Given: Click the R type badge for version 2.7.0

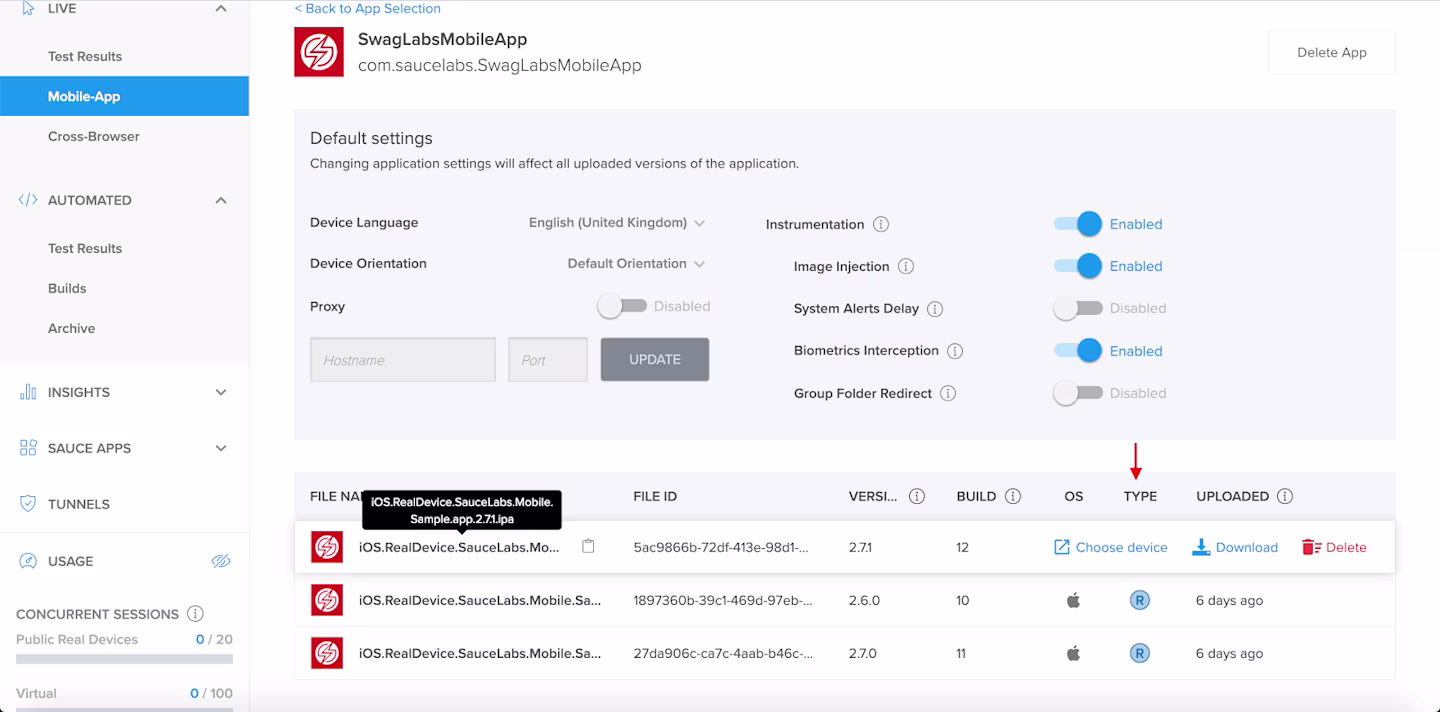Looking at the screenshot, I should (x=1139, y=653).
